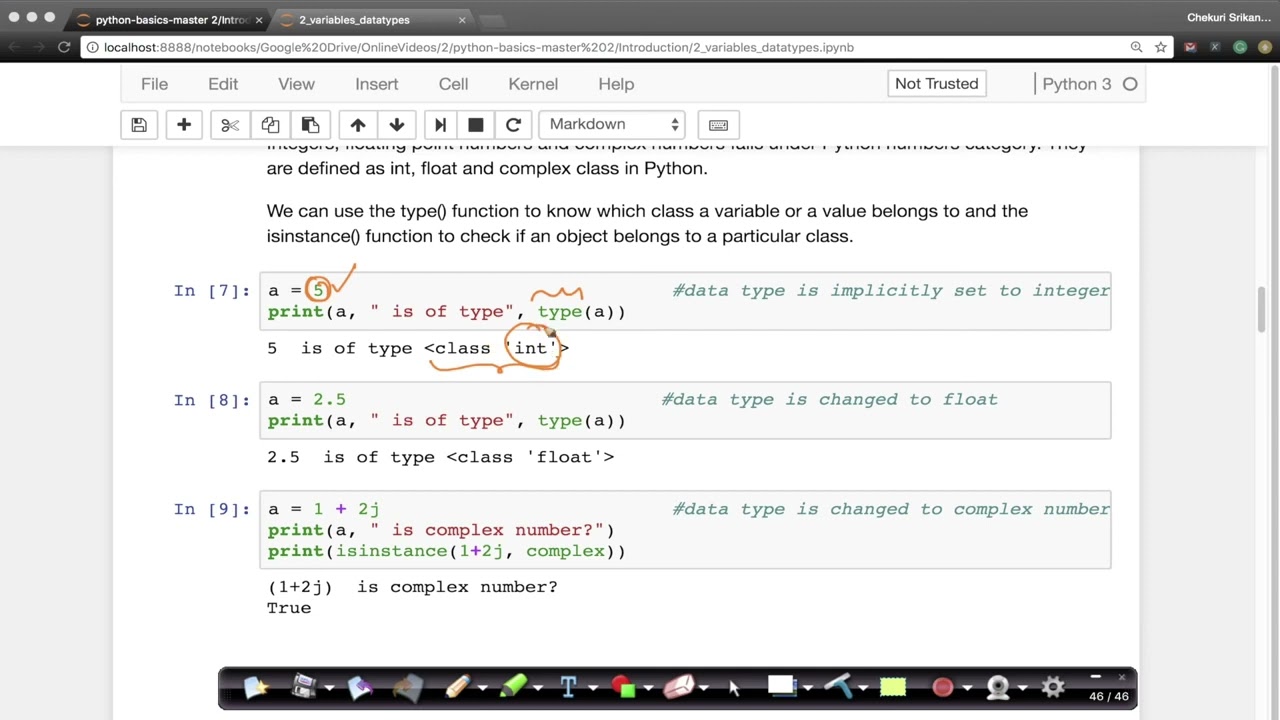
Task: Paste cells using the clipboard icon
Action: (x=310, y=125)
